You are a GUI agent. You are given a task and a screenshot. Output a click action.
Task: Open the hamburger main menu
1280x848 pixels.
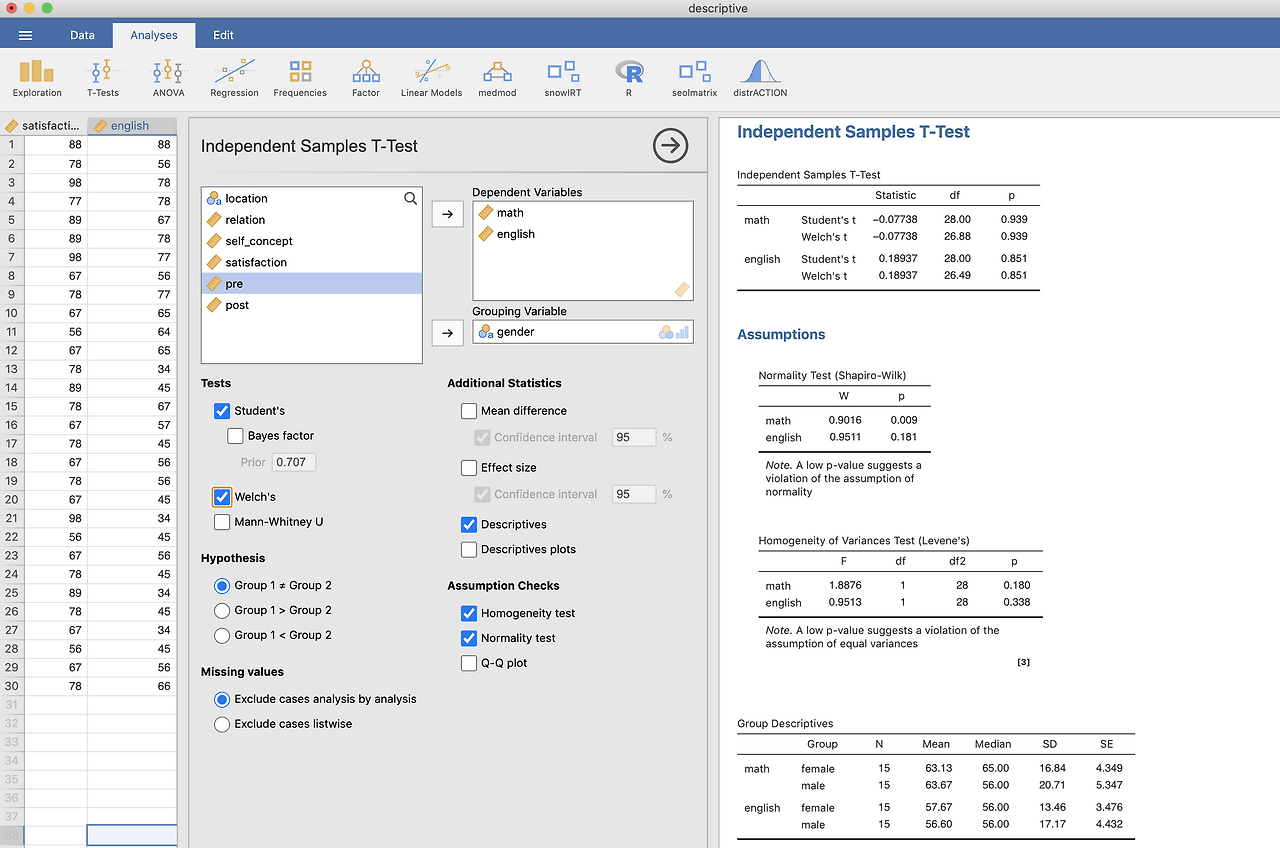click(25, 35)
